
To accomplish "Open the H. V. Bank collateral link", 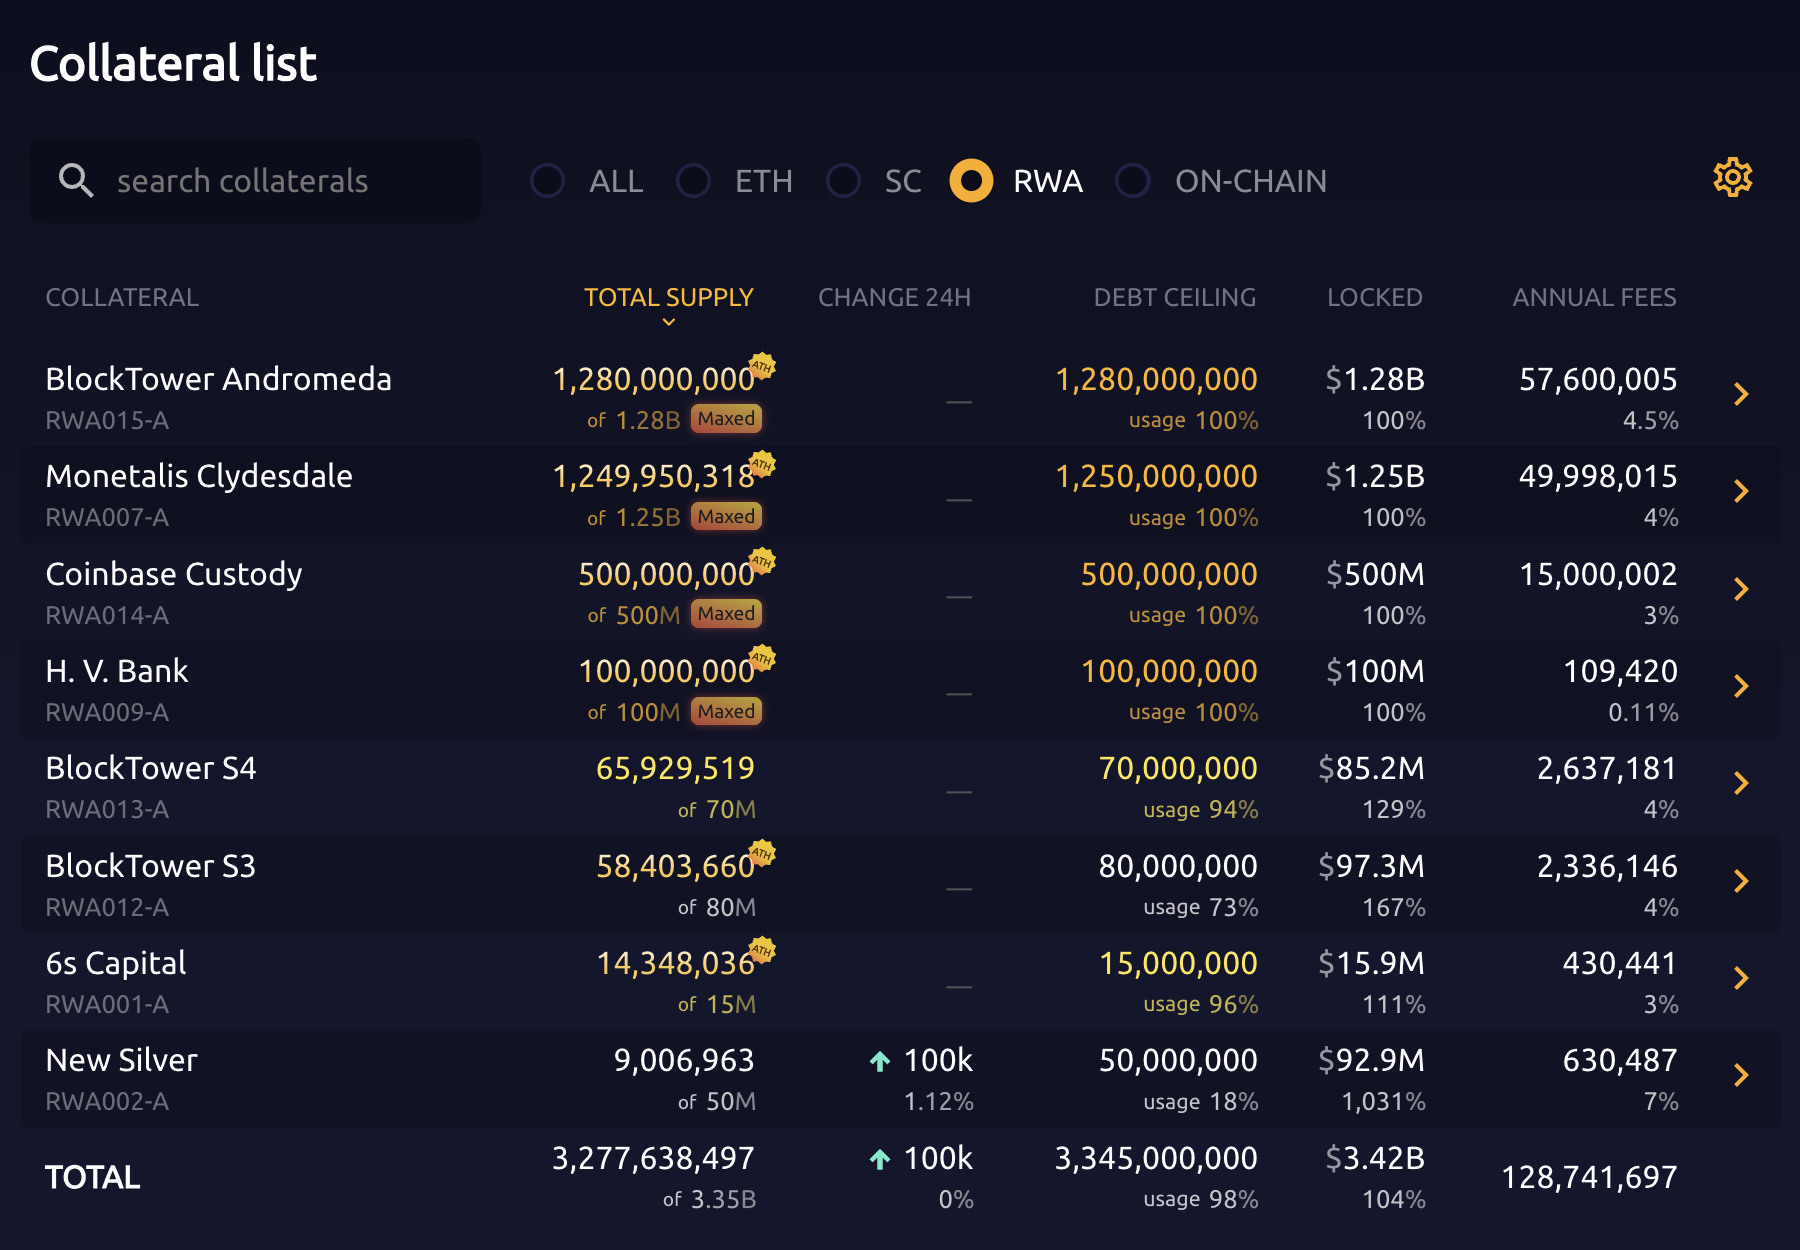I will (117, 671).
